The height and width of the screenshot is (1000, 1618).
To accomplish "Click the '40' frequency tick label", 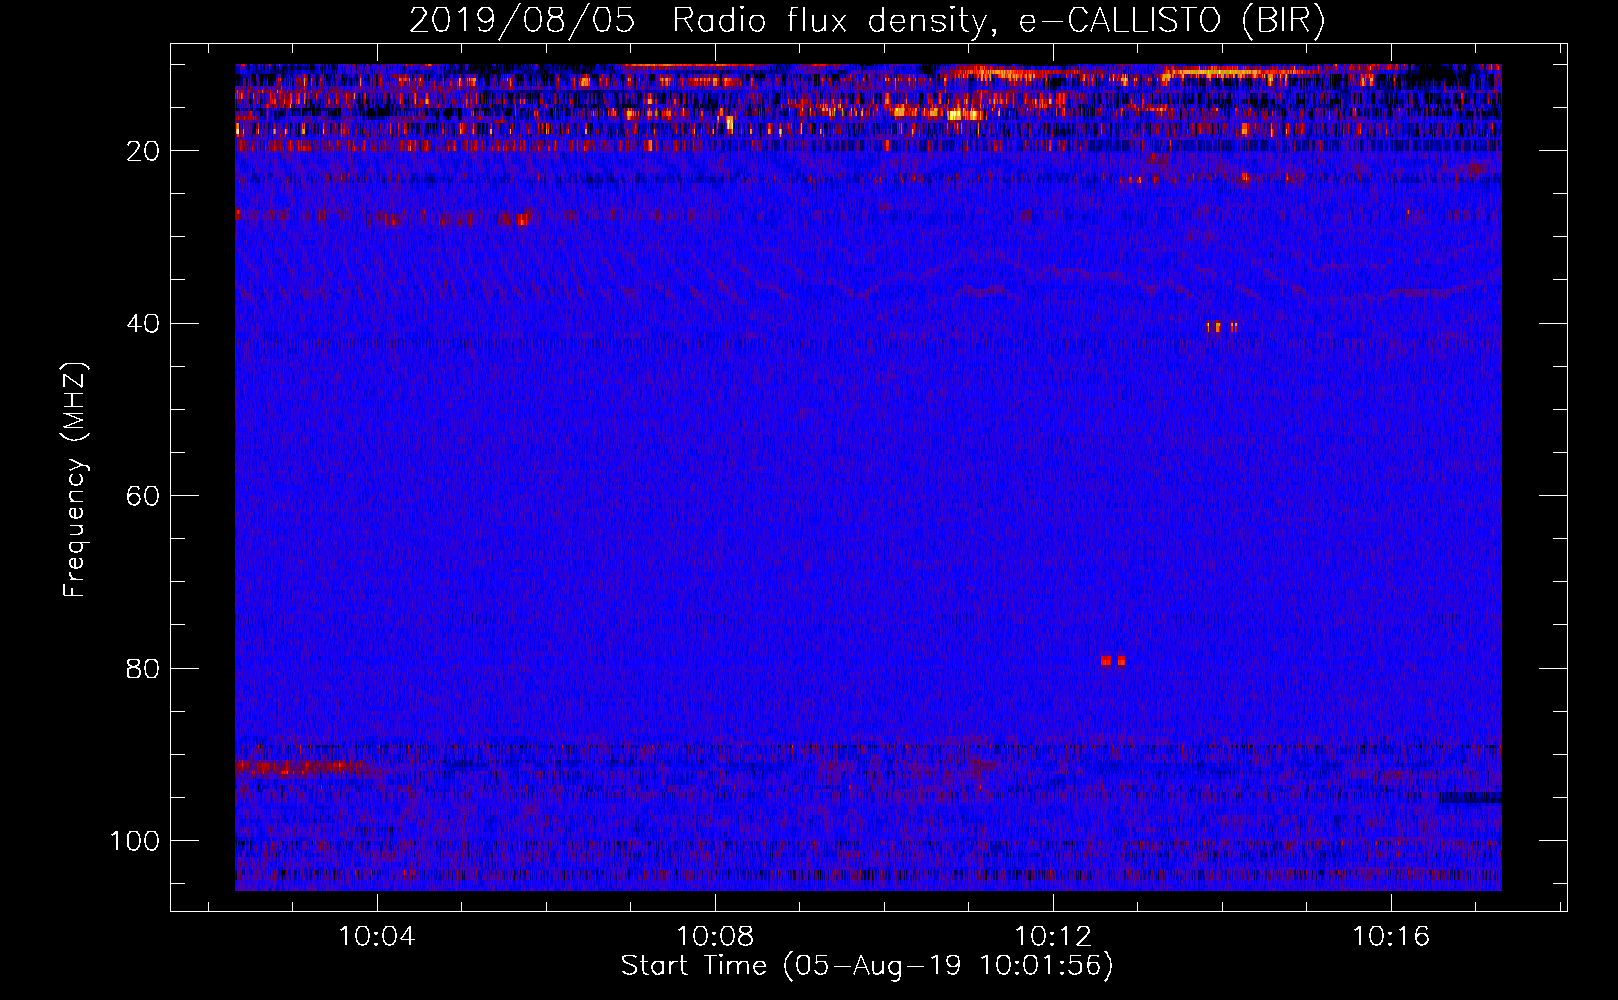I will pyautogui.click(x=143, y=324).
